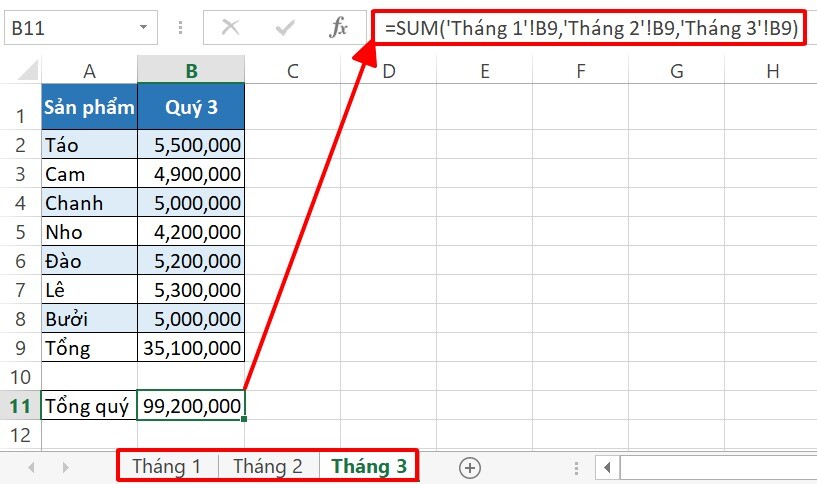Select row 11 header

[20, 405]
